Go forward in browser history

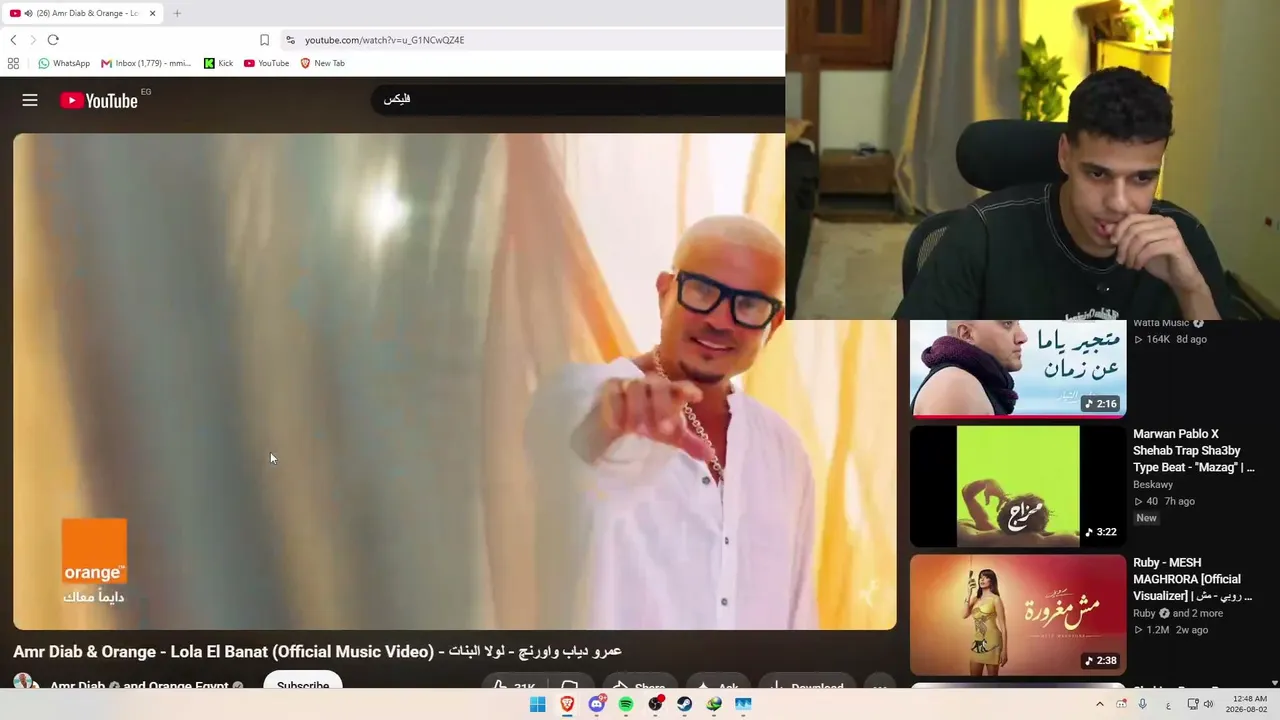click(x=33, y=40)
